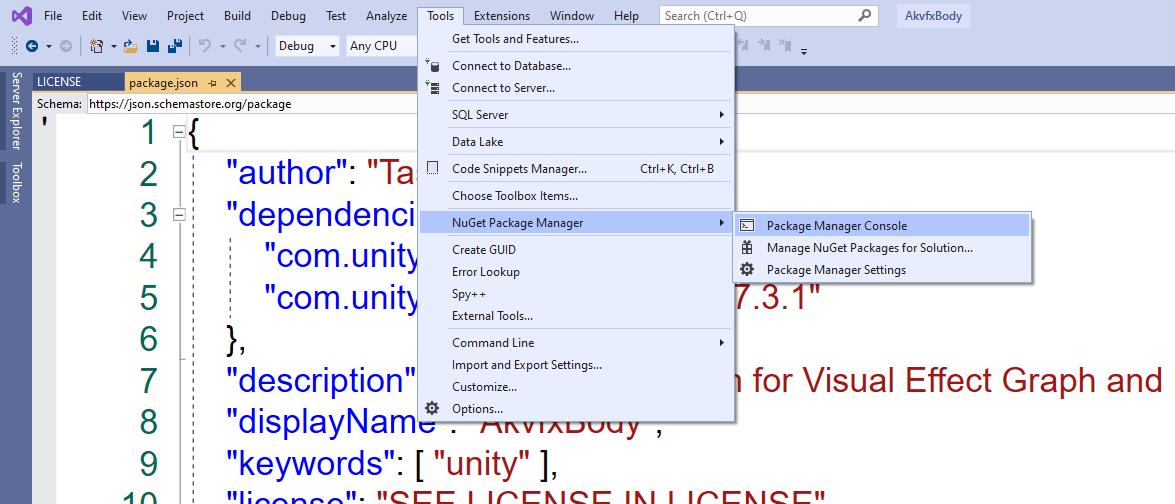Select Create GUID
The width and height of the screenshot is (1175, 504).
[x=576, y=249]
